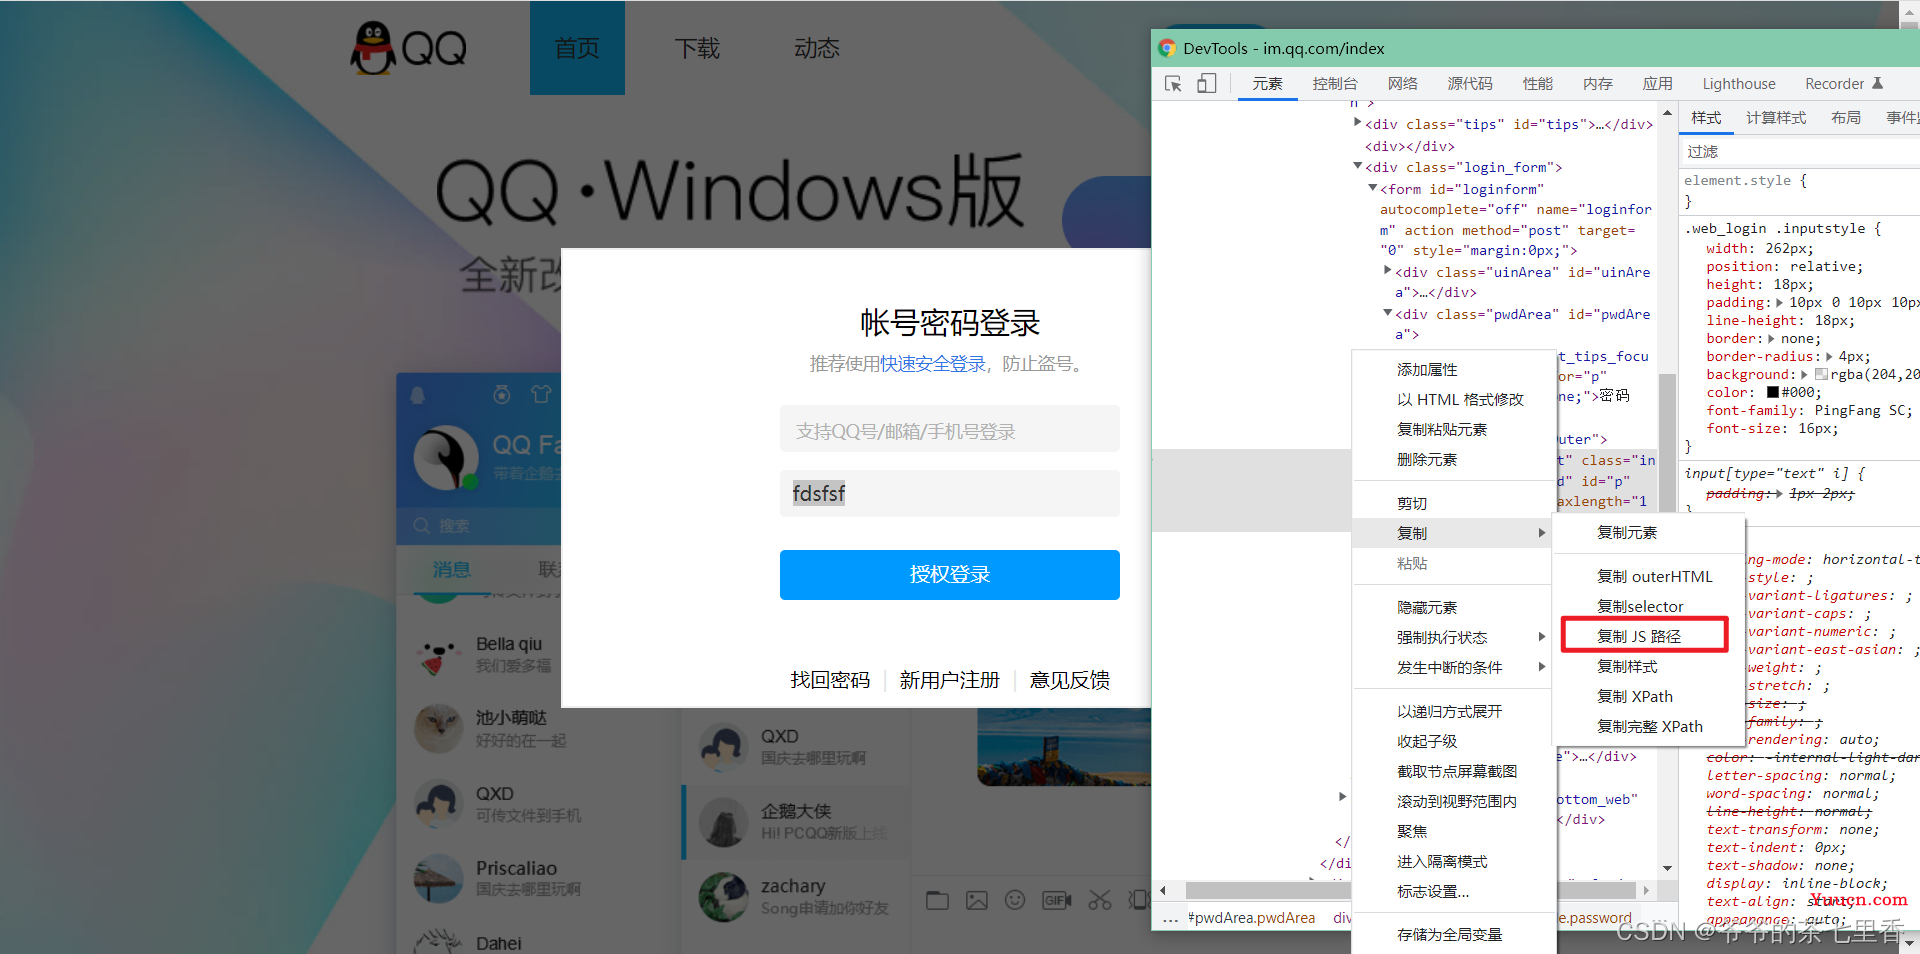
Task: Click the 授权登录 button
Action: (949, 575)
